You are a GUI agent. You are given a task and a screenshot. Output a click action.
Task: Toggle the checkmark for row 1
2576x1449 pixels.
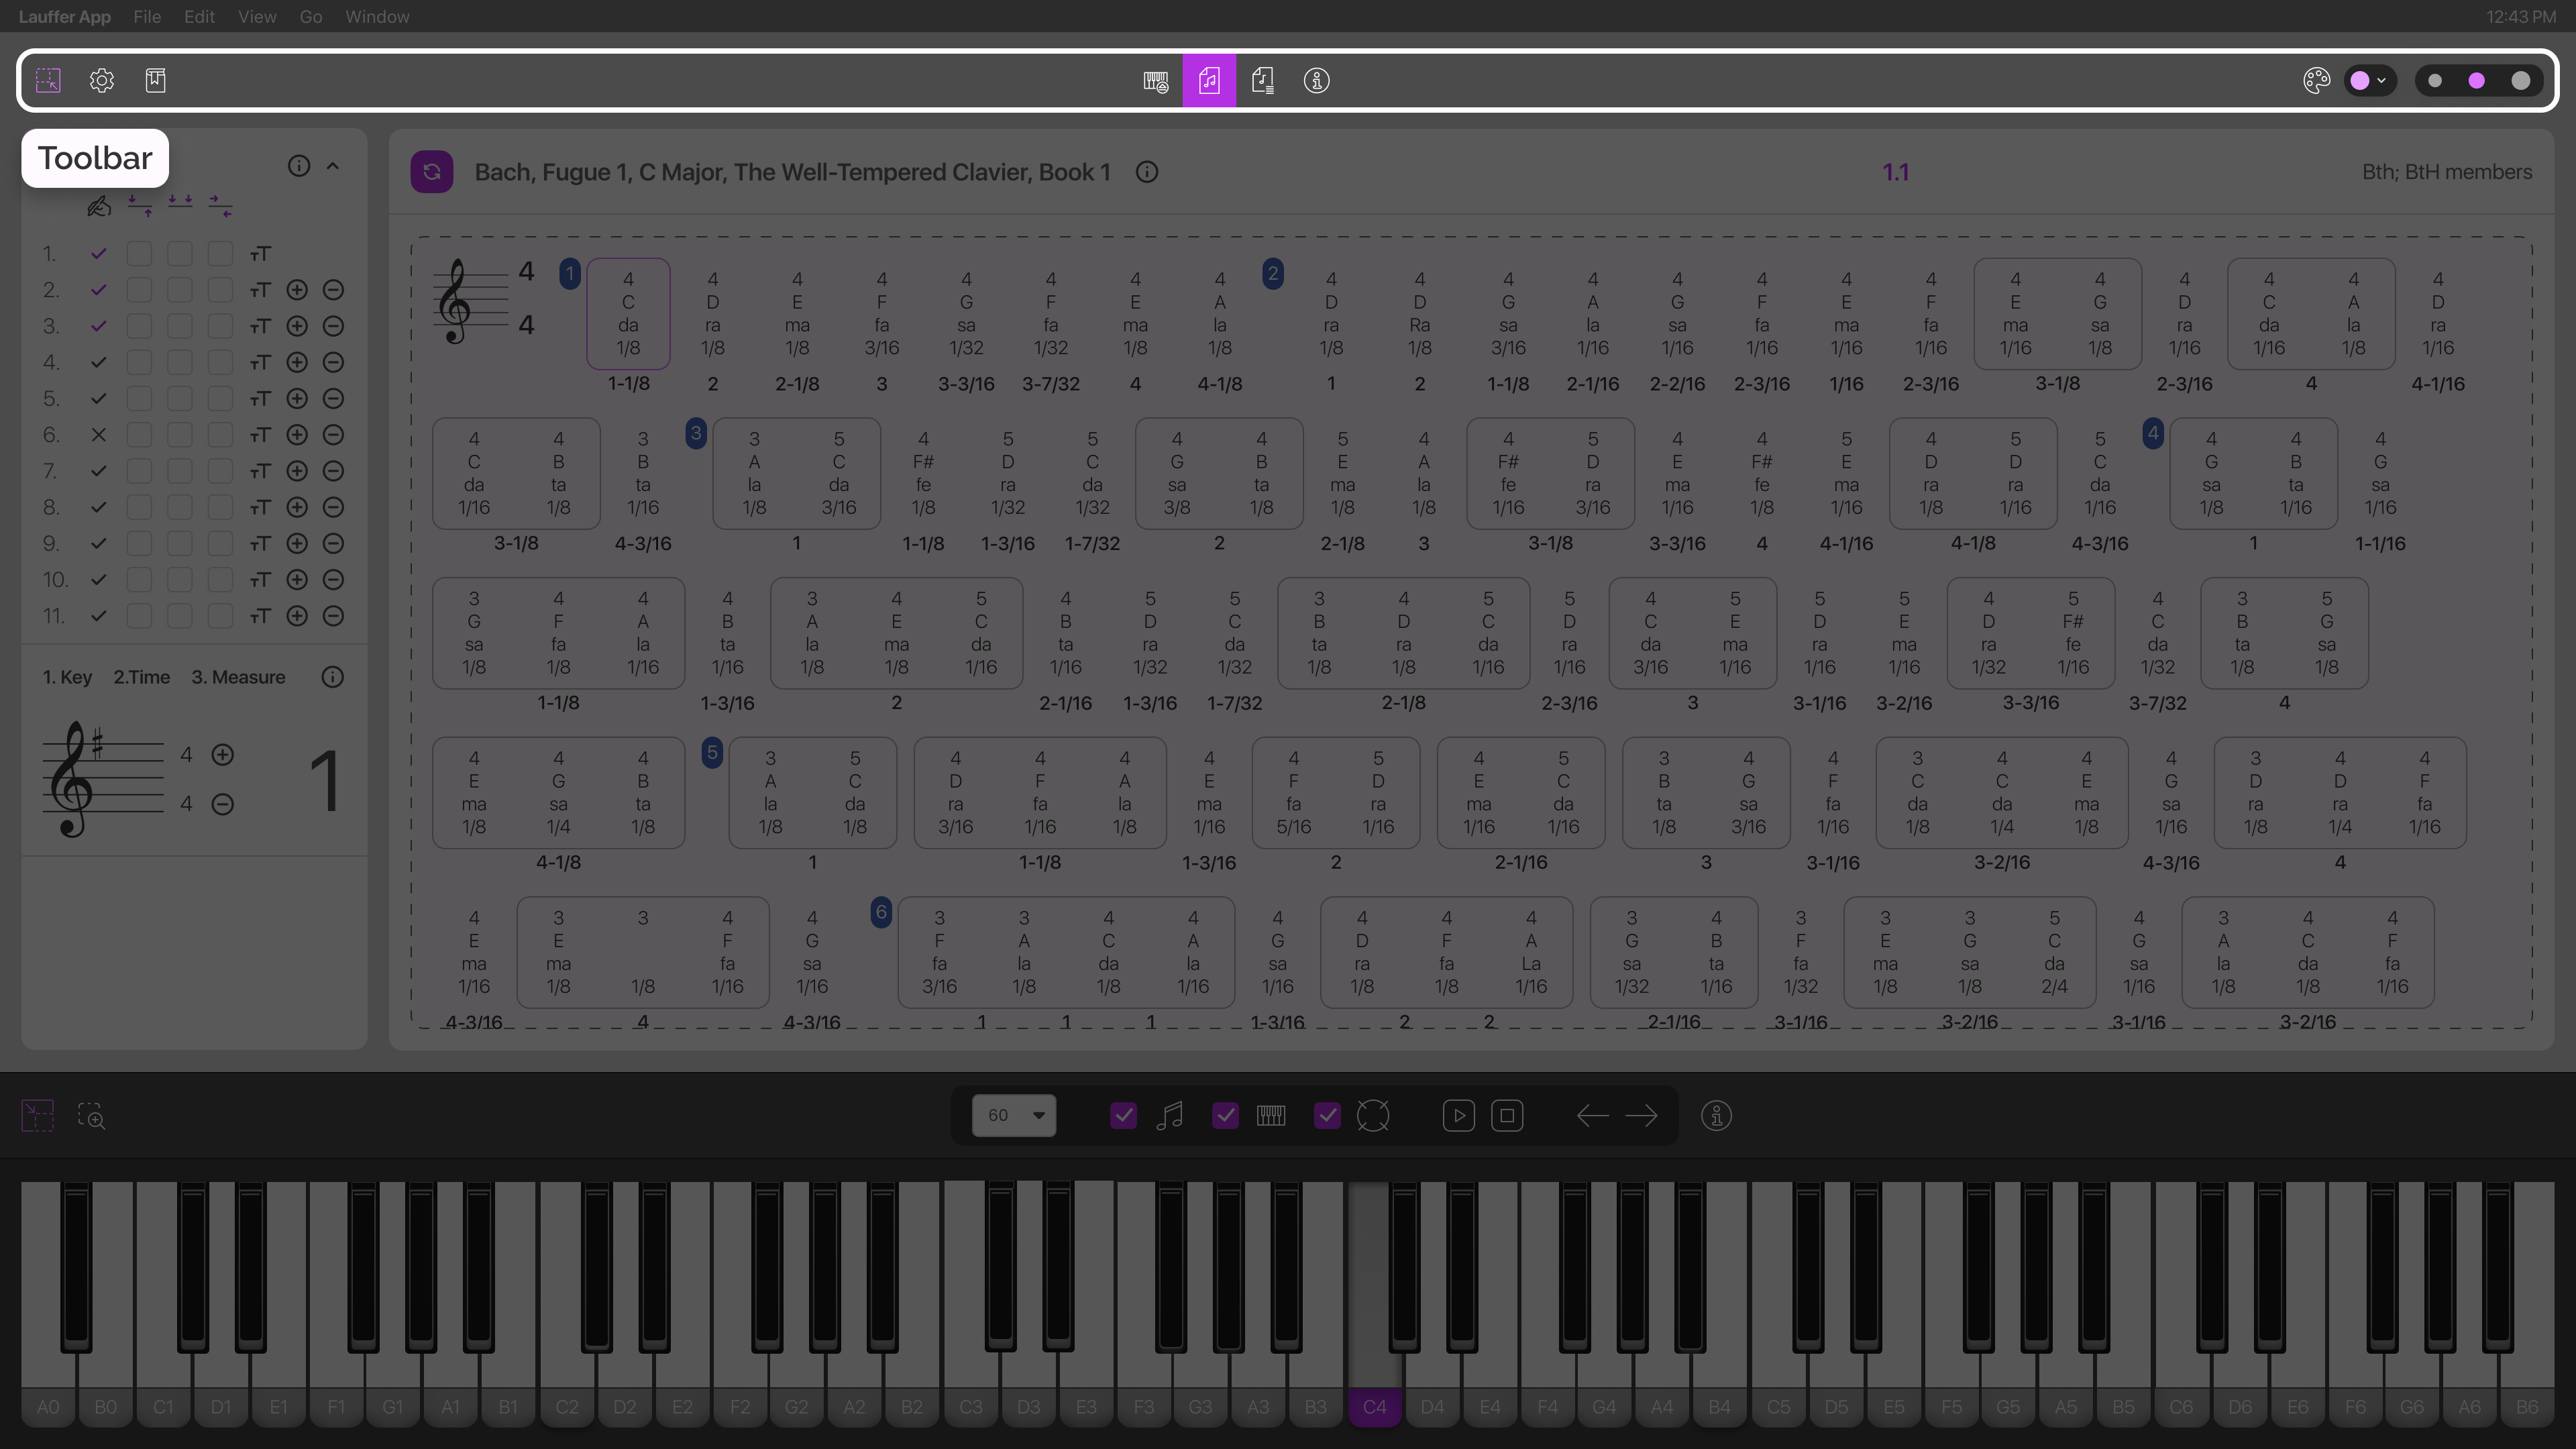[x=98, y=254]
